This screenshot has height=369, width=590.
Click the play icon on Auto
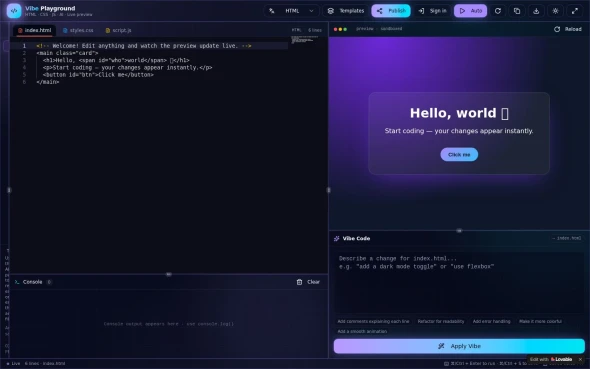click(x=462, y=11)
